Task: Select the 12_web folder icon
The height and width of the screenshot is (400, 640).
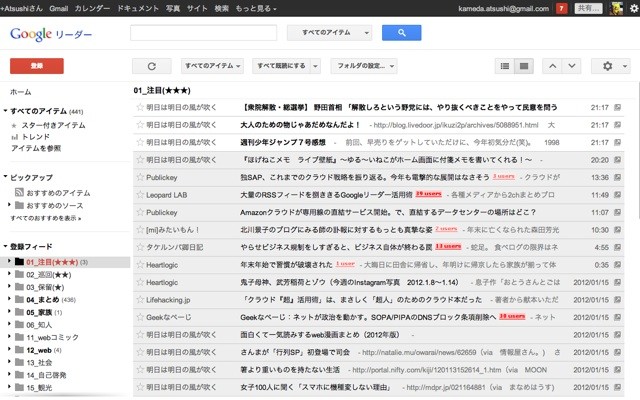Action: [x=19, y=350]
